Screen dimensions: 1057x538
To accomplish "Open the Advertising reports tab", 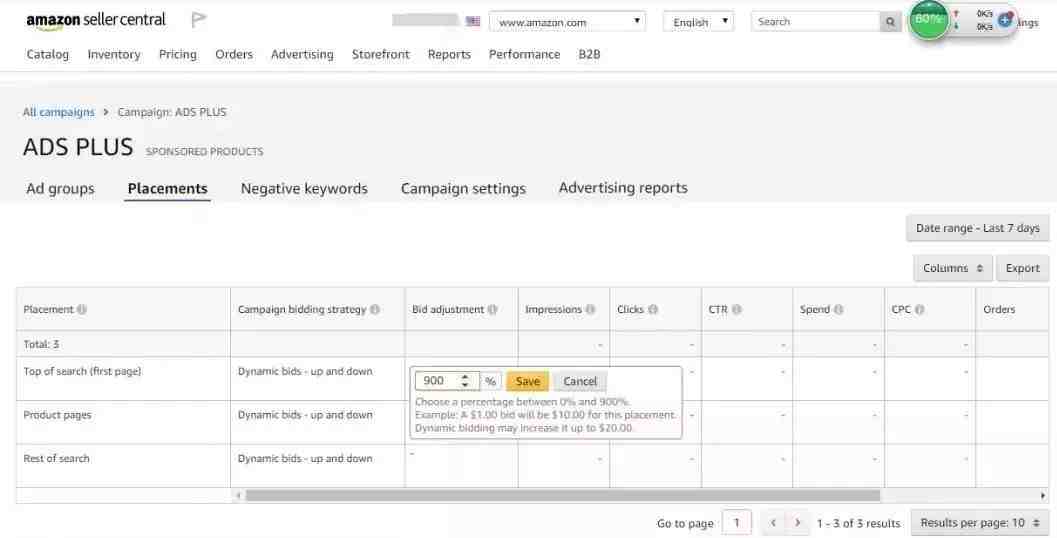I will (x=623, y=188).
